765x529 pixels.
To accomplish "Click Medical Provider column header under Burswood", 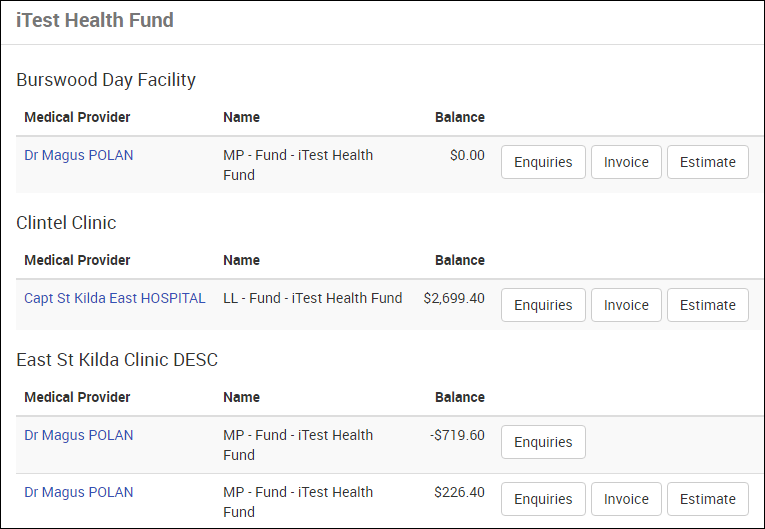I will pyautogui.click(x=77, y=117).
